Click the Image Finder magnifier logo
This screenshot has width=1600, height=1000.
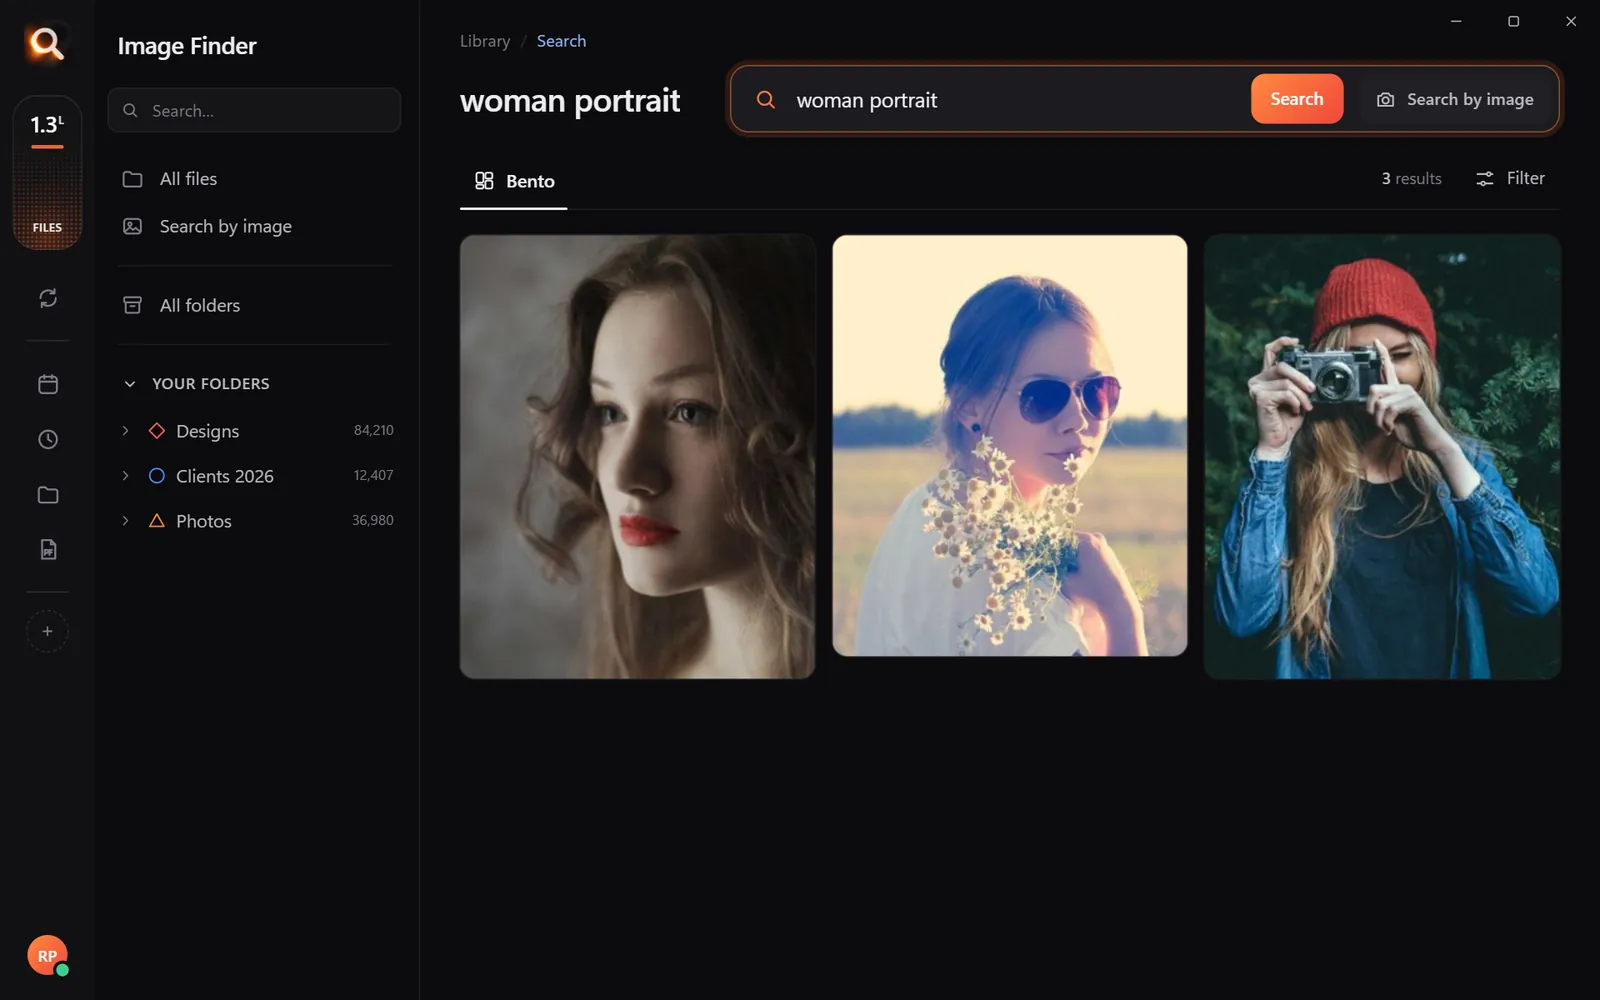(x=46, y=43)
